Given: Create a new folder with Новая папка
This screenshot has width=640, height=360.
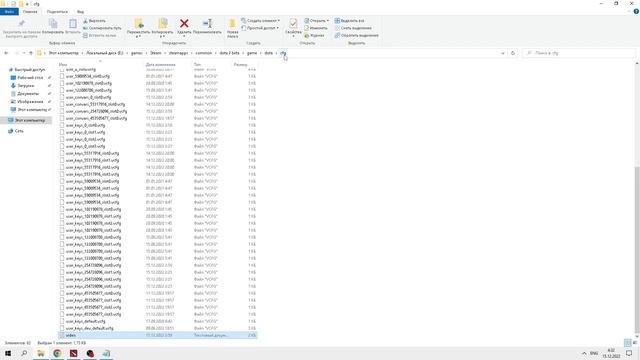Looking at the screenshot, I should (232, 29).
